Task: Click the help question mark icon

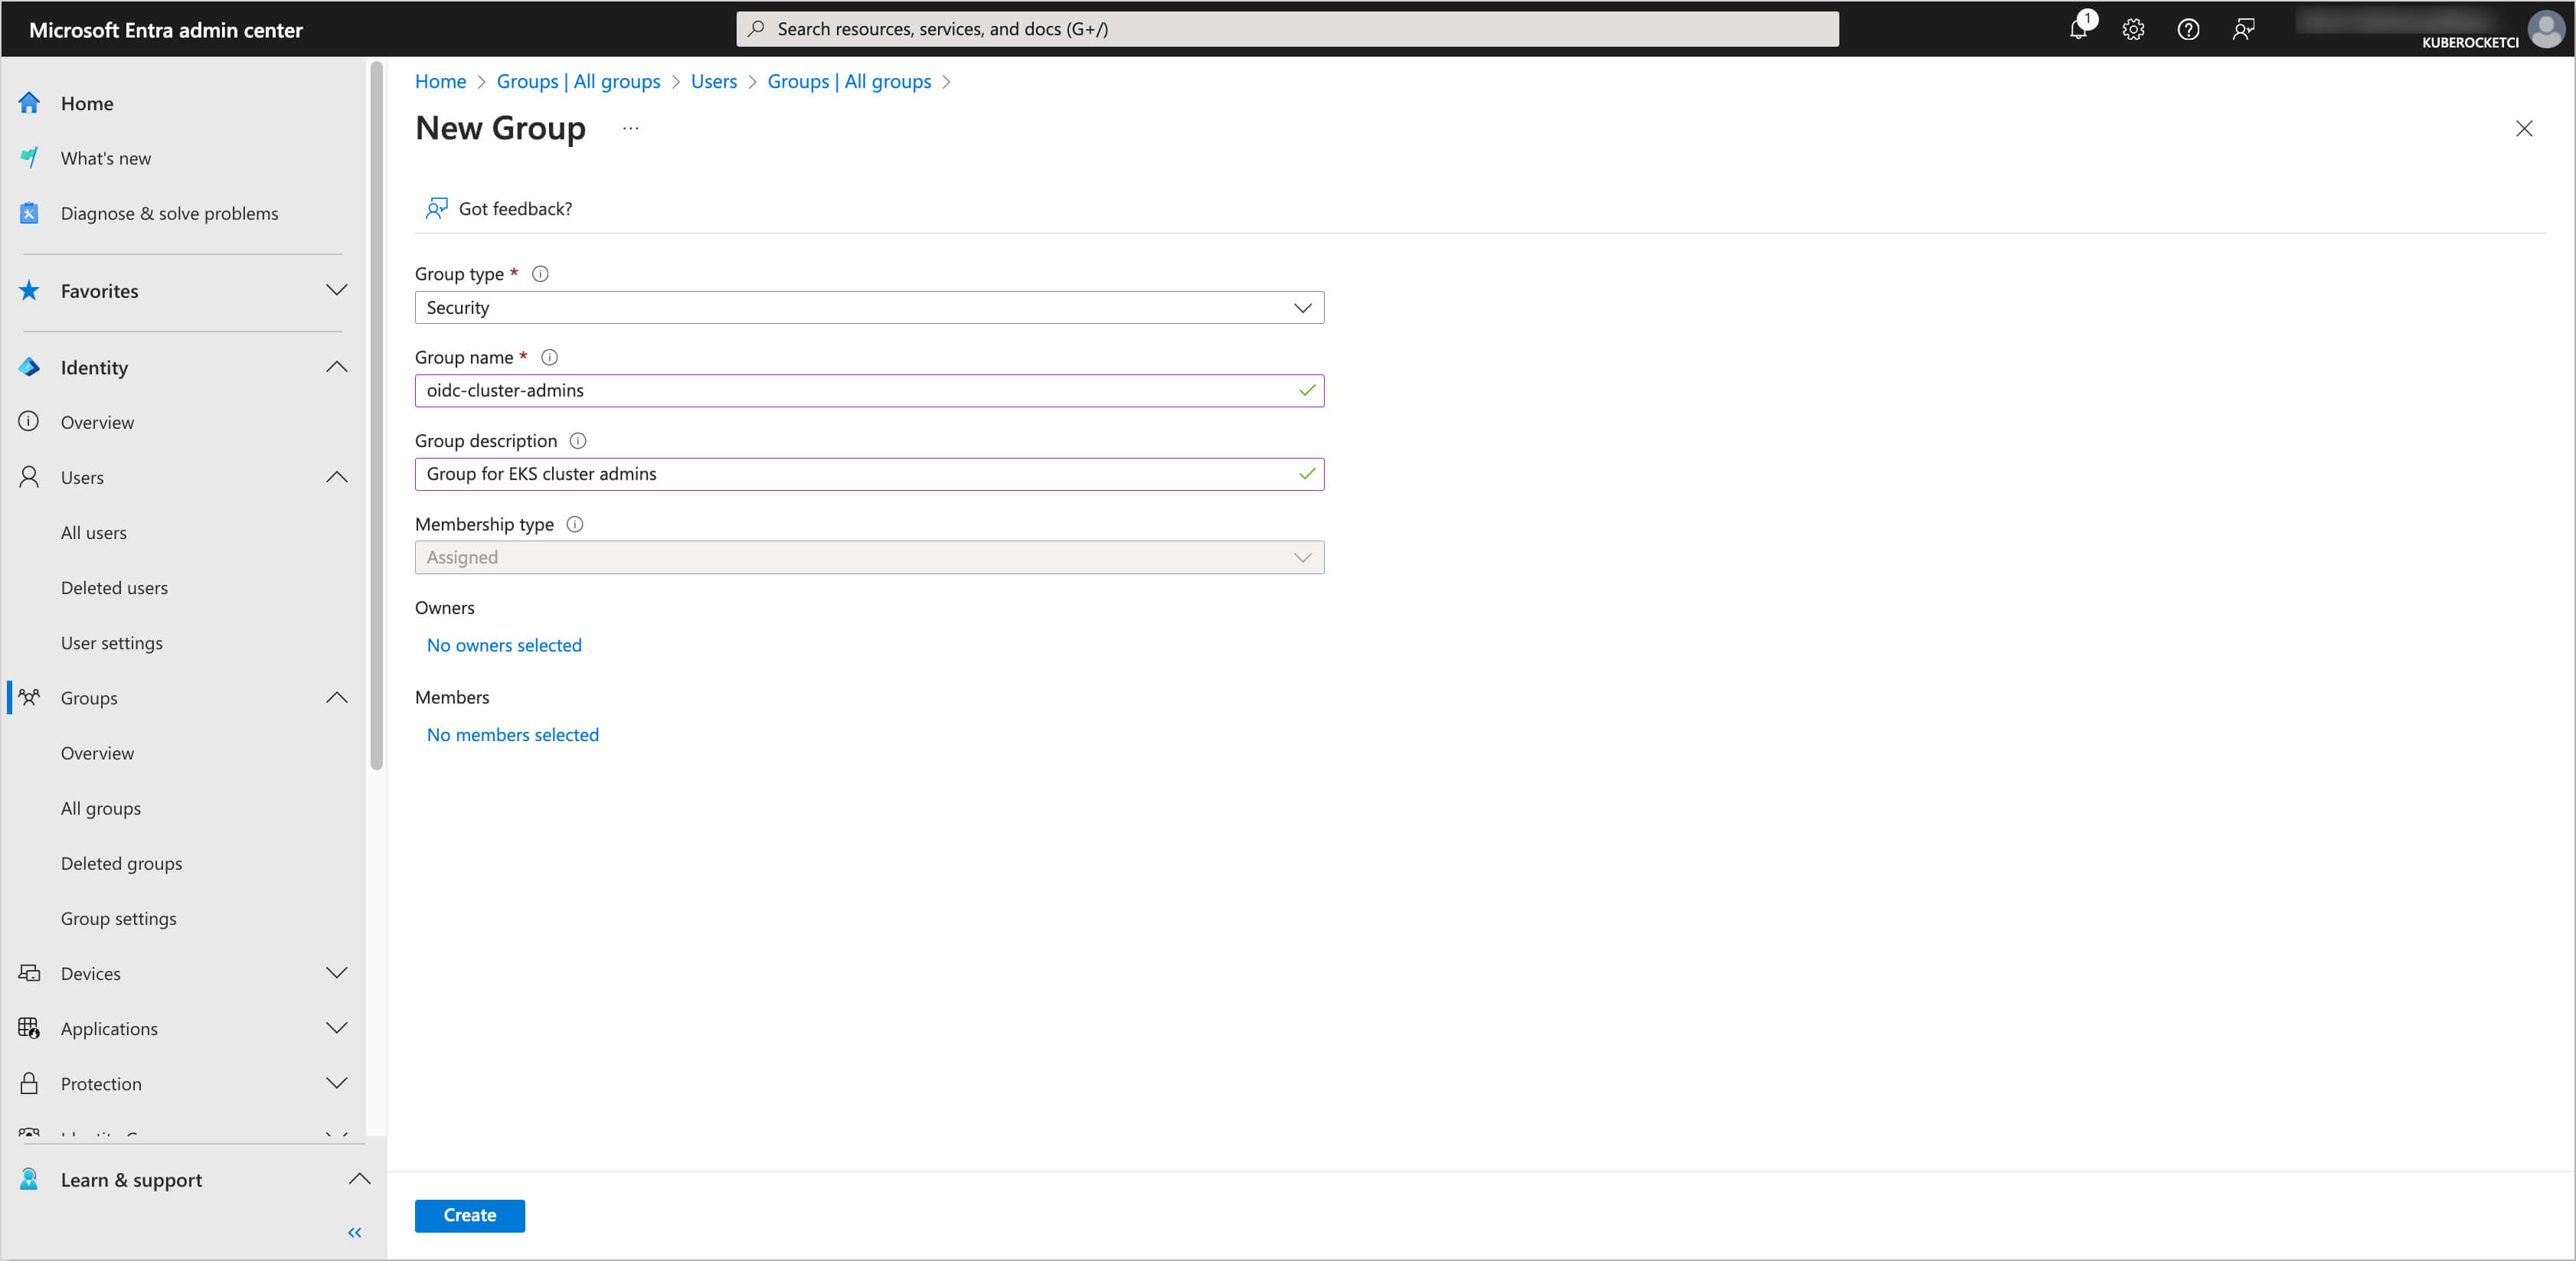Action: [x=2188, y=29]
